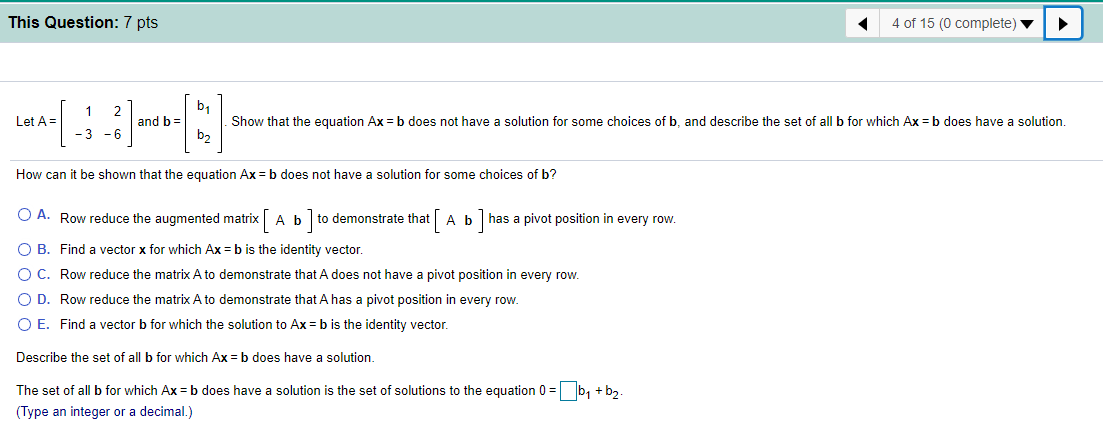Click the second bracketed [A b] in option A
1103x435 pixels.
tap(459, 219)
